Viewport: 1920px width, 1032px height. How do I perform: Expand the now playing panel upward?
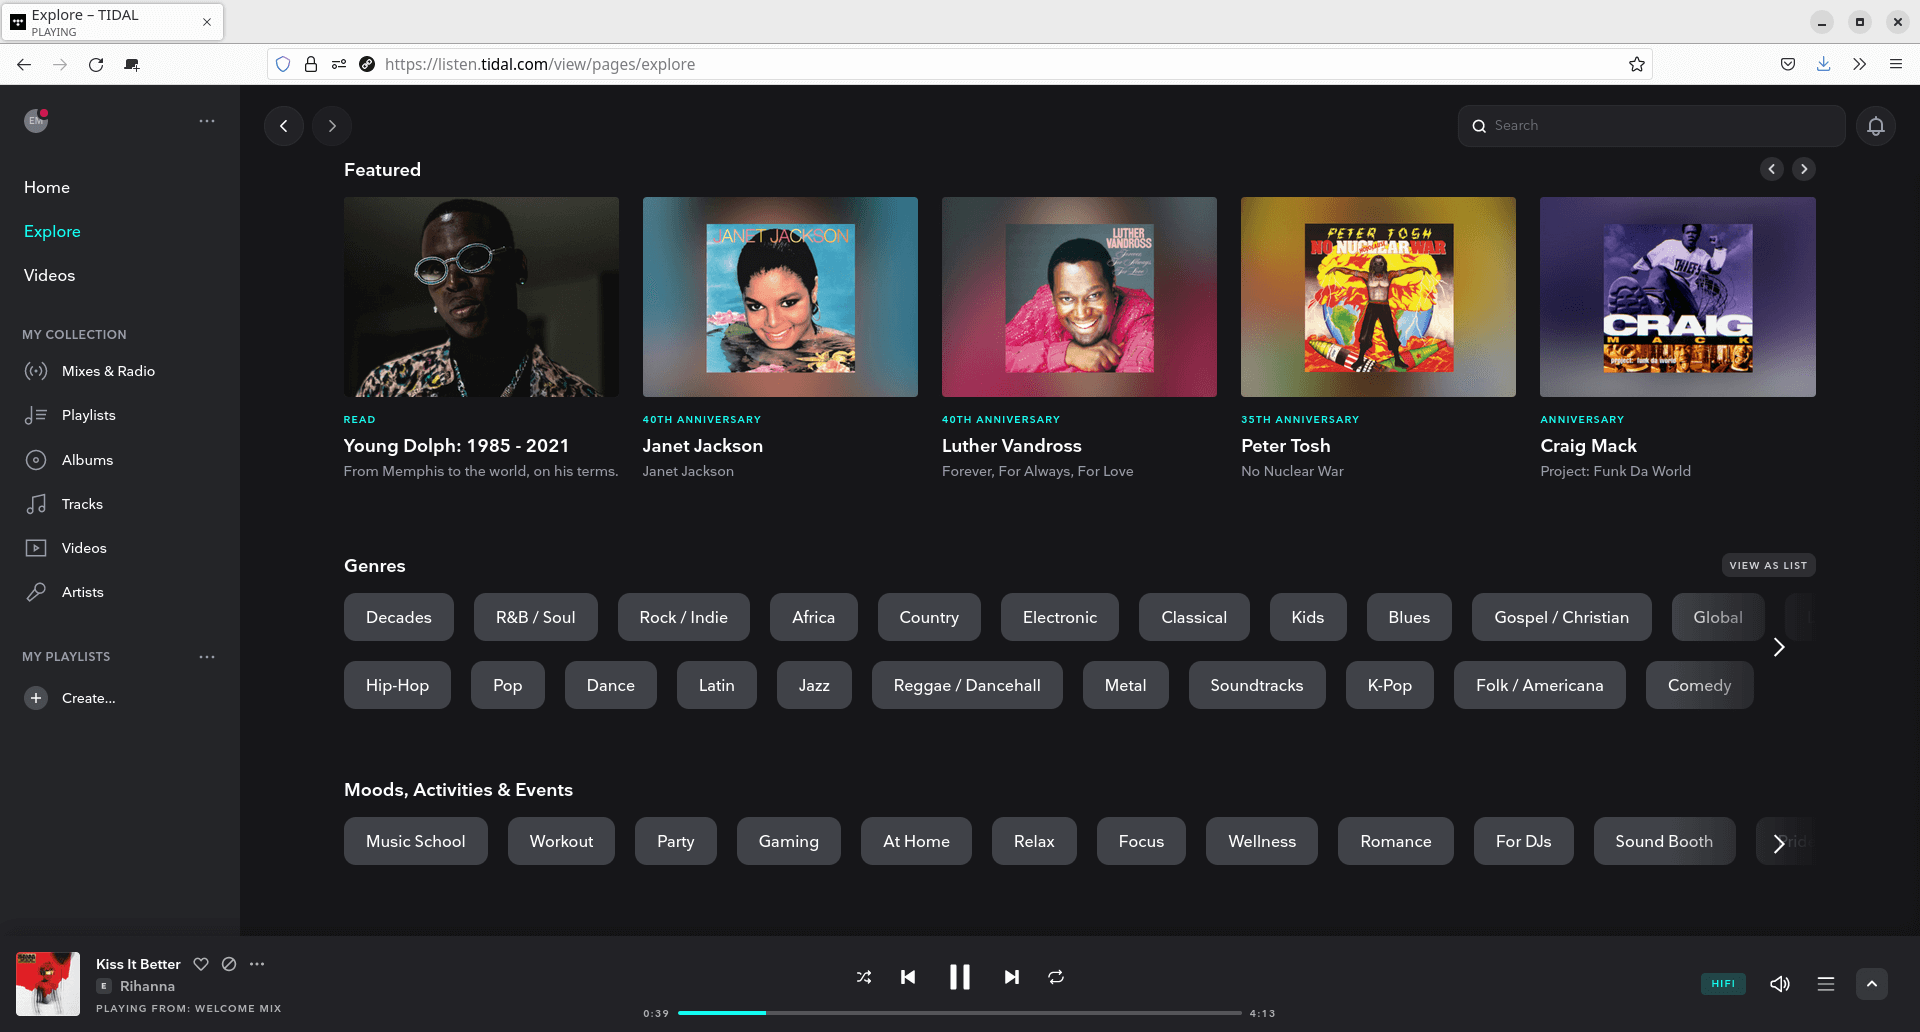(x=1872, y=984)
